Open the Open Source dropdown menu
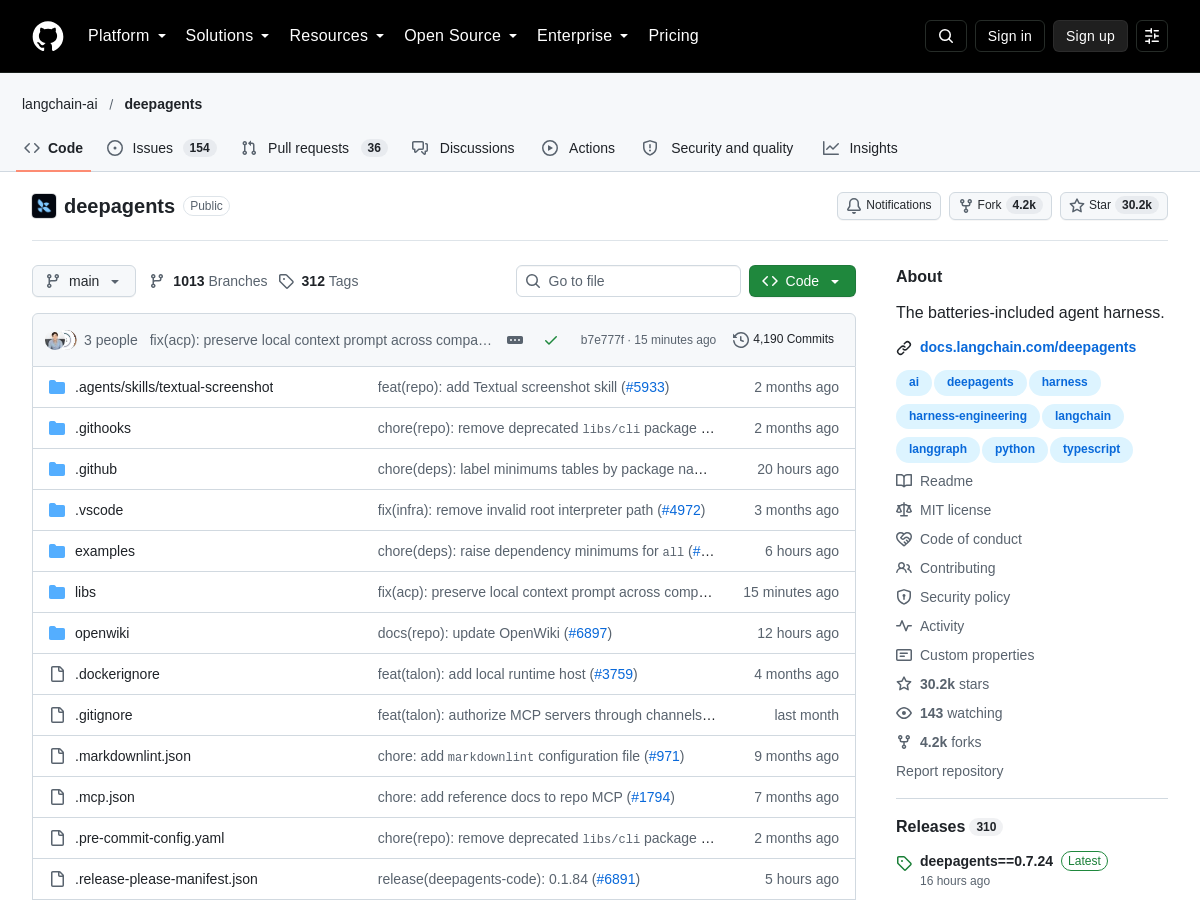1200x900 pixels. coord(461,36)
